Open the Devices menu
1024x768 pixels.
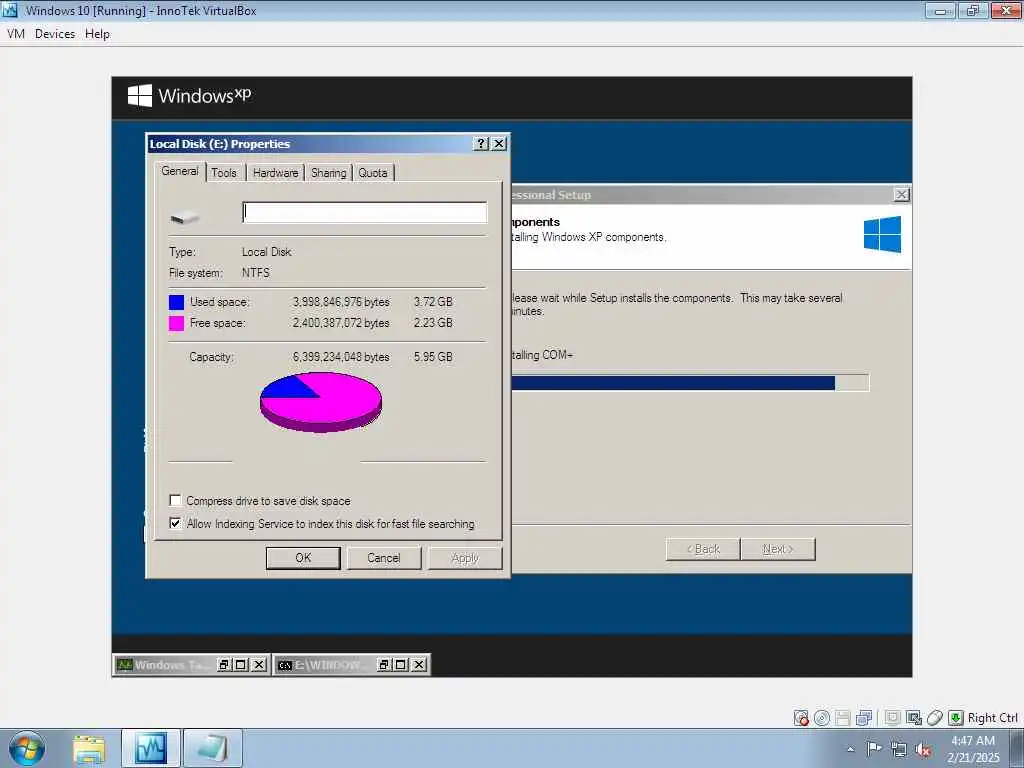[55, 34]
